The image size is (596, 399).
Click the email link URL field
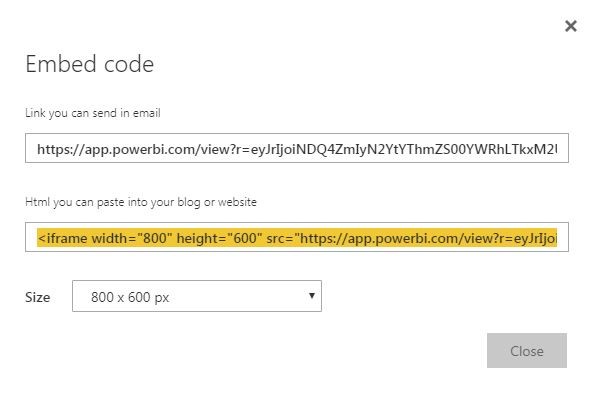tap(297, 148)
